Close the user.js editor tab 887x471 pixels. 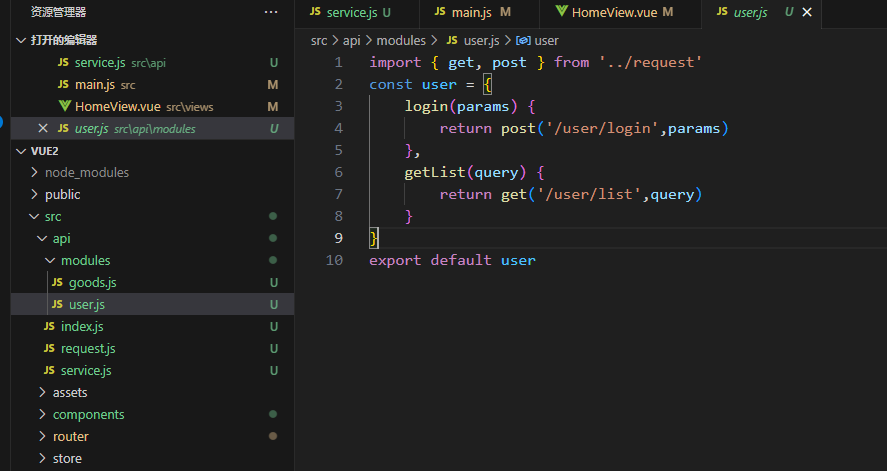click(x=807, y=12)
